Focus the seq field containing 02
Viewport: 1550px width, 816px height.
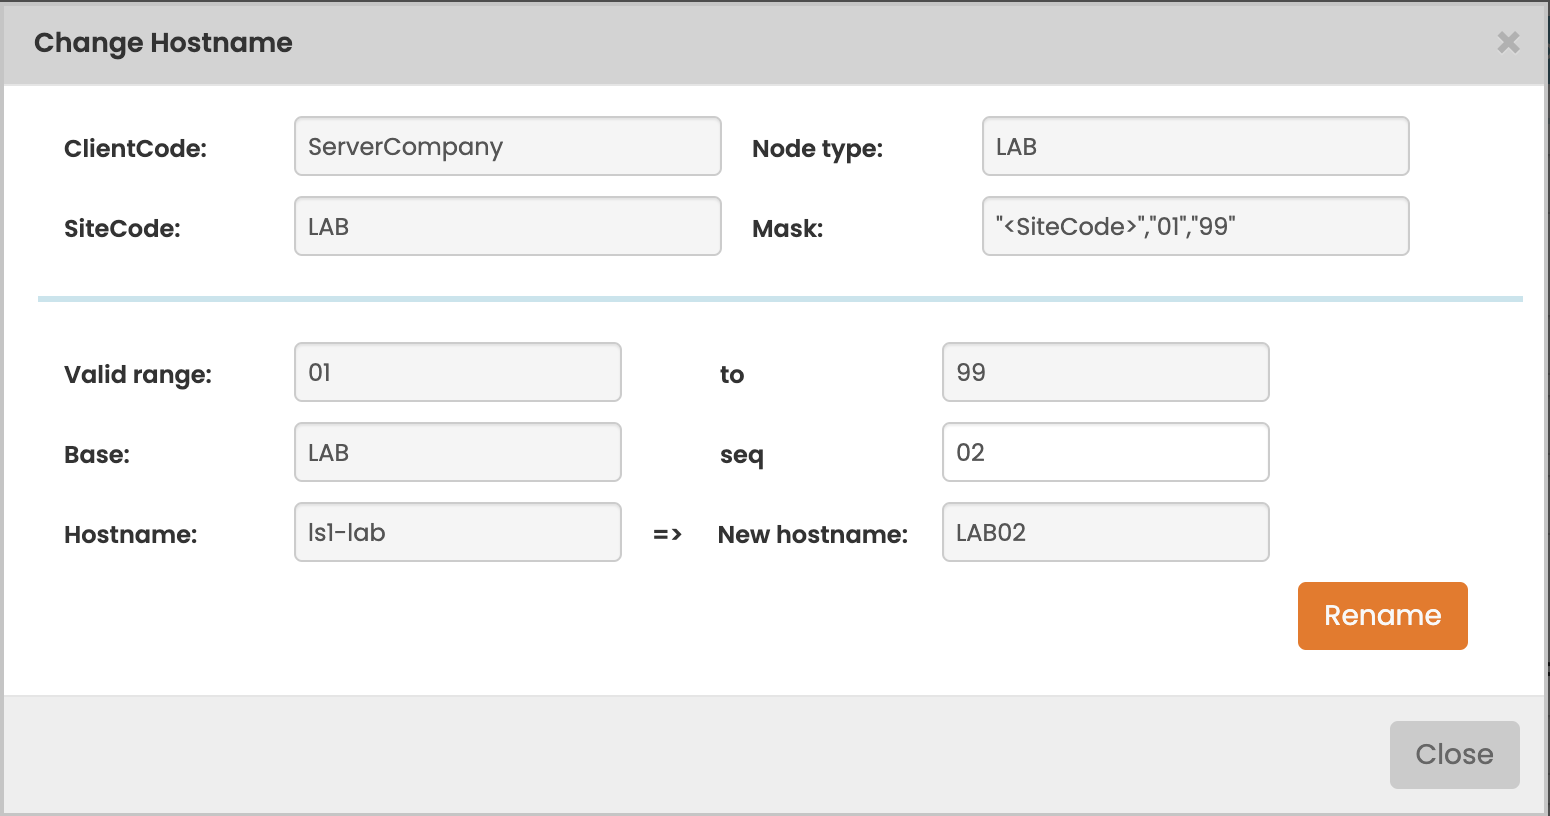(1105, 453)
